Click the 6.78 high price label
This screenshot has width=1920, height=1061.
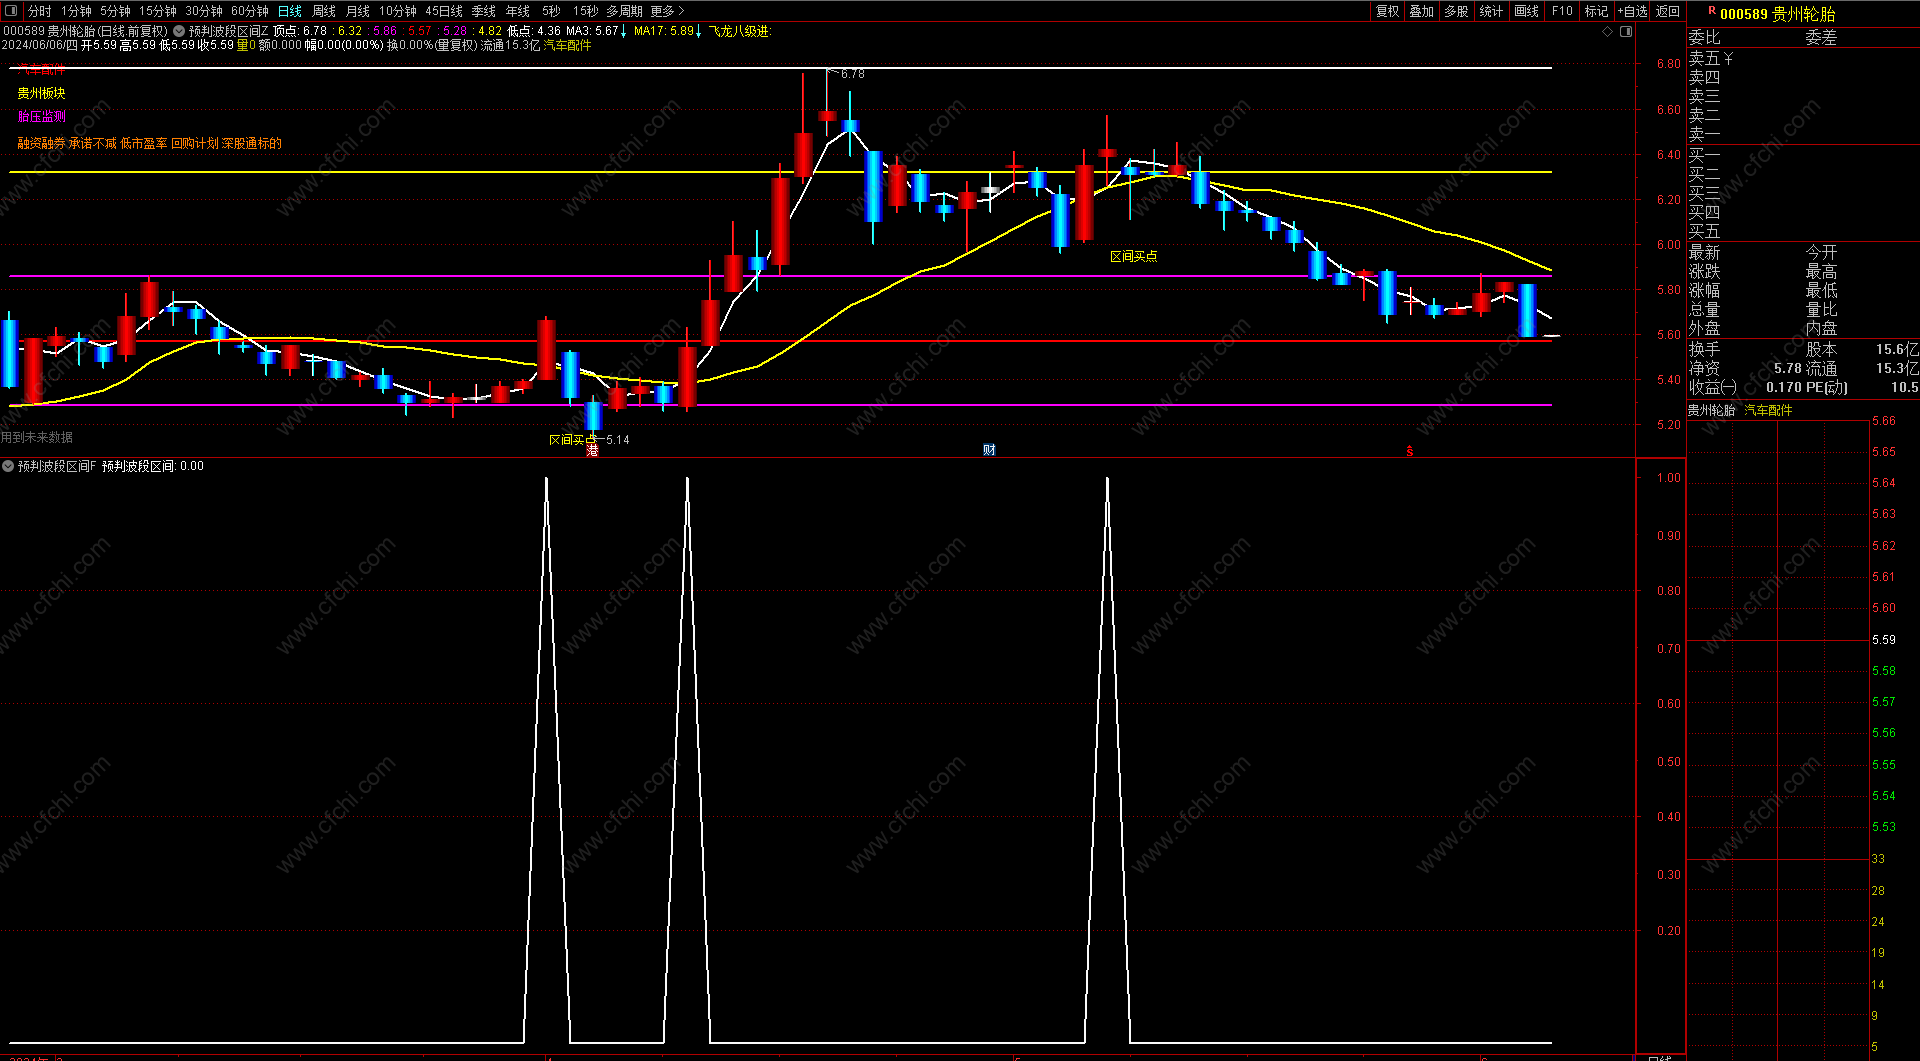[853, 74]
